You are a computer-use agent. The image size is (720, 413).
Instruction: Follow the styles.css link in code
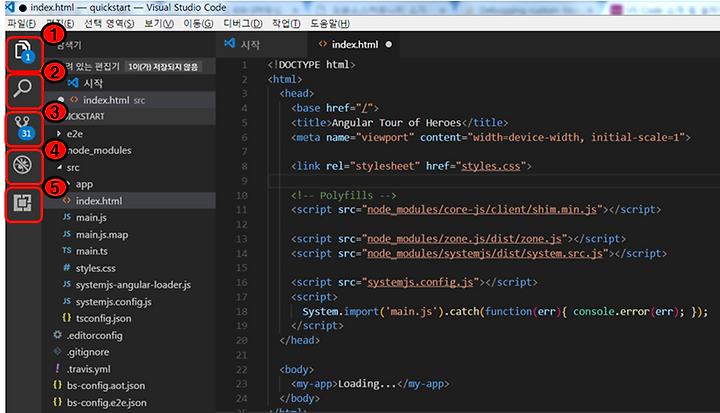[x=491, y=166]
